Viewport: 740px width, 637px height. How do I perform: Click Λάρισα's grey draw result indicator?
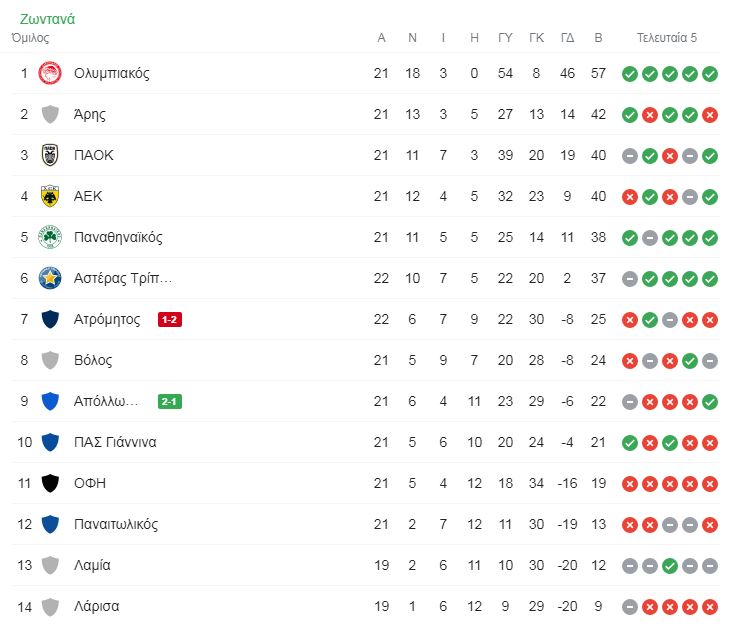click(630, 607)
